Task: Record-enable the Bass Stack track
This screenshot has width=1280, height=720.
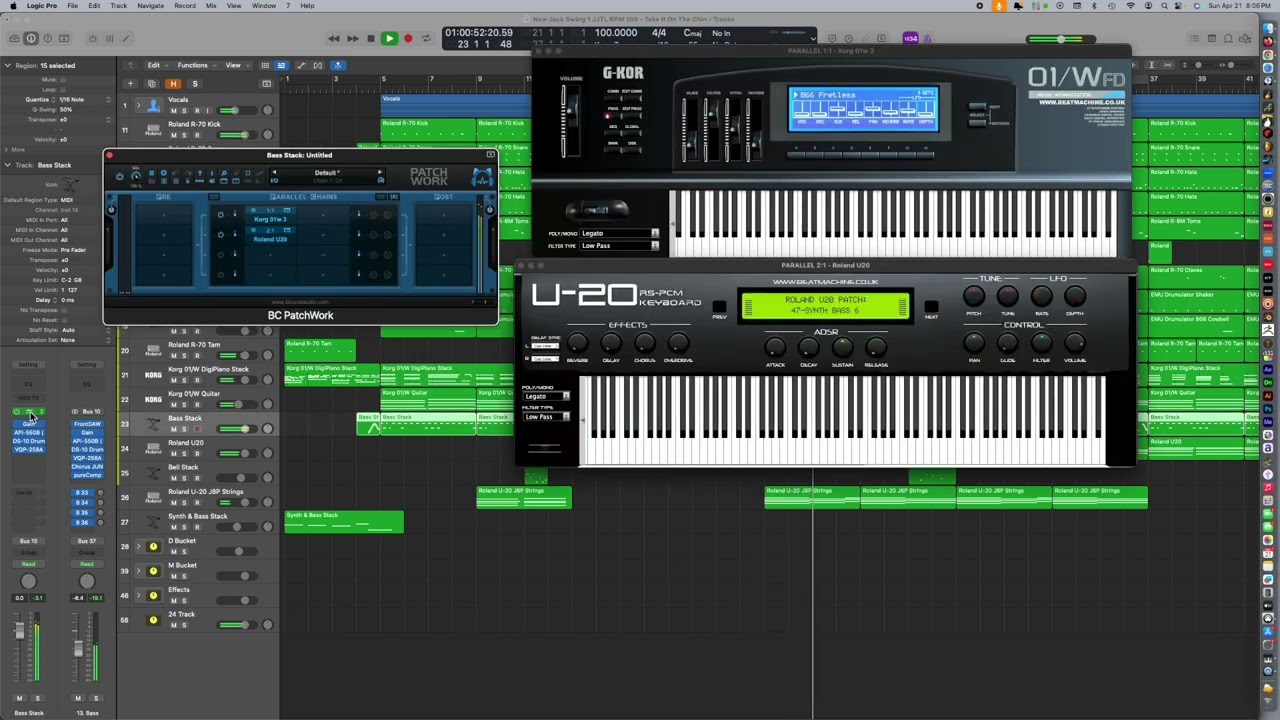Action: 196,429
